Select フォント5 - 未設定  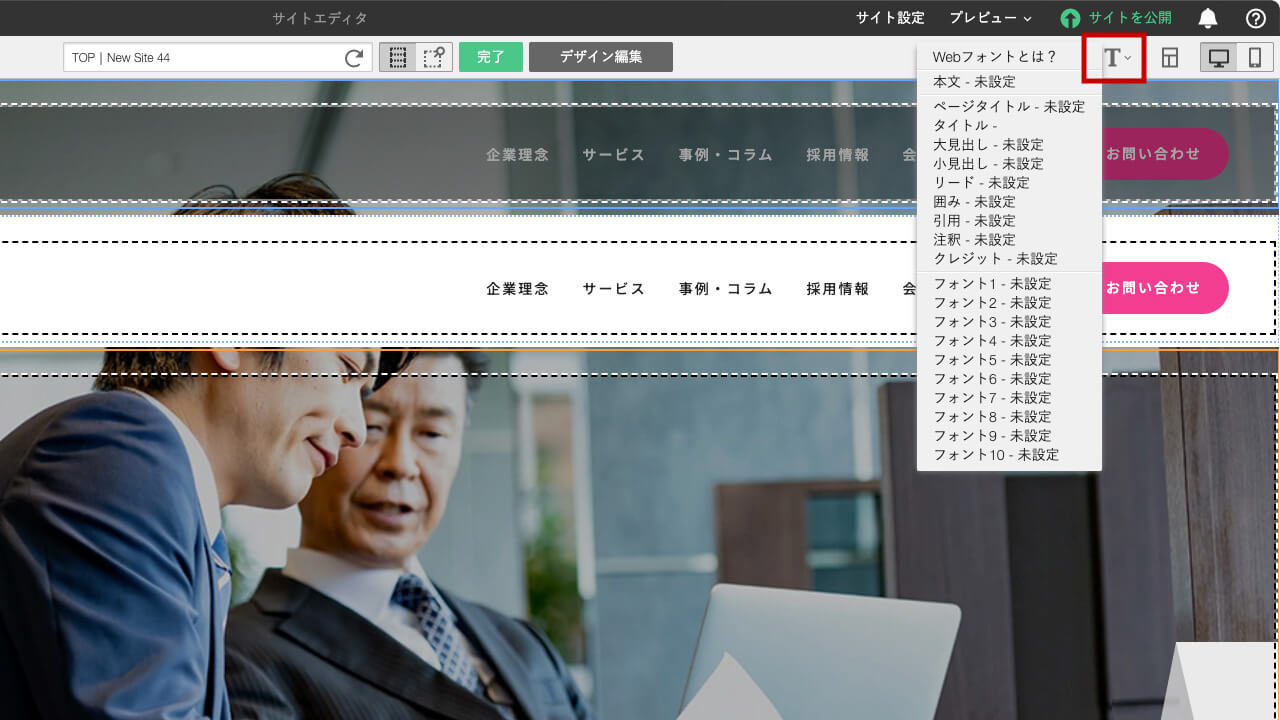click(x=992, y=359)
